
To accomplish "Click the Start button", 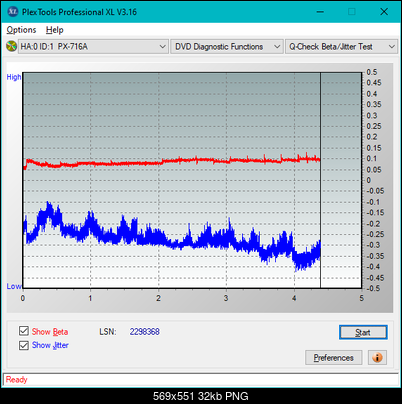I will 363,332.
